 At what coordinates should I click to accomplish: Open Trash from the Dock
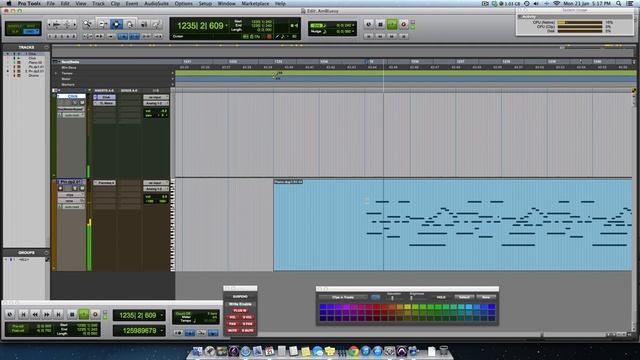tap(444, 351)
